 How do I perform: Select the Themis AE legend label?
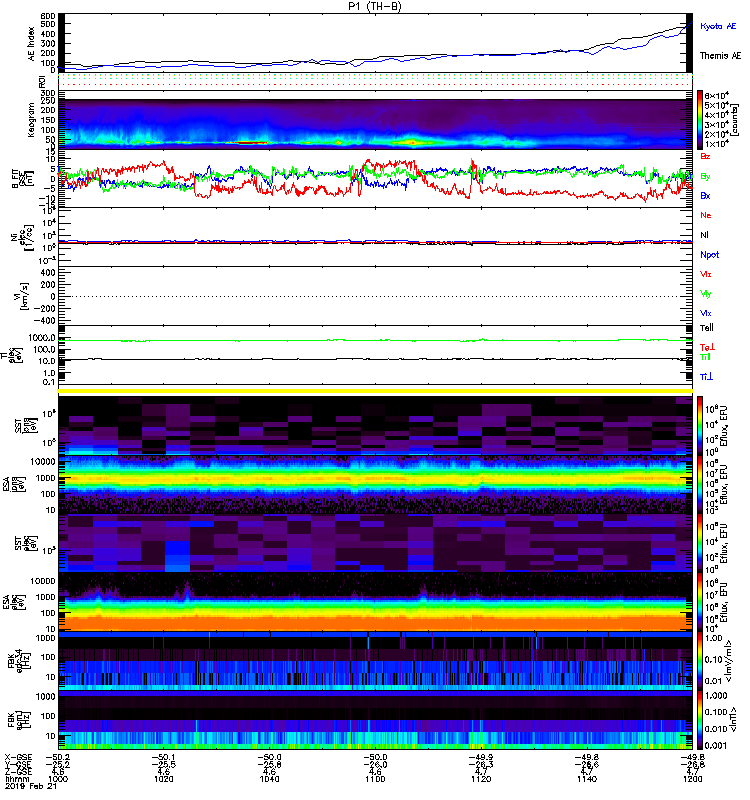(720, 56)
